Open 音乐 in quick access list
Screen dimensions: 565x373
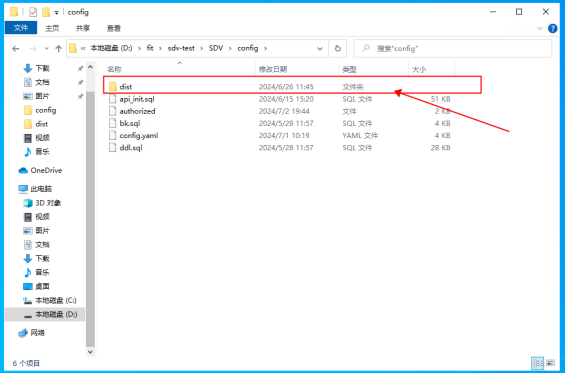tap(43, 152)
